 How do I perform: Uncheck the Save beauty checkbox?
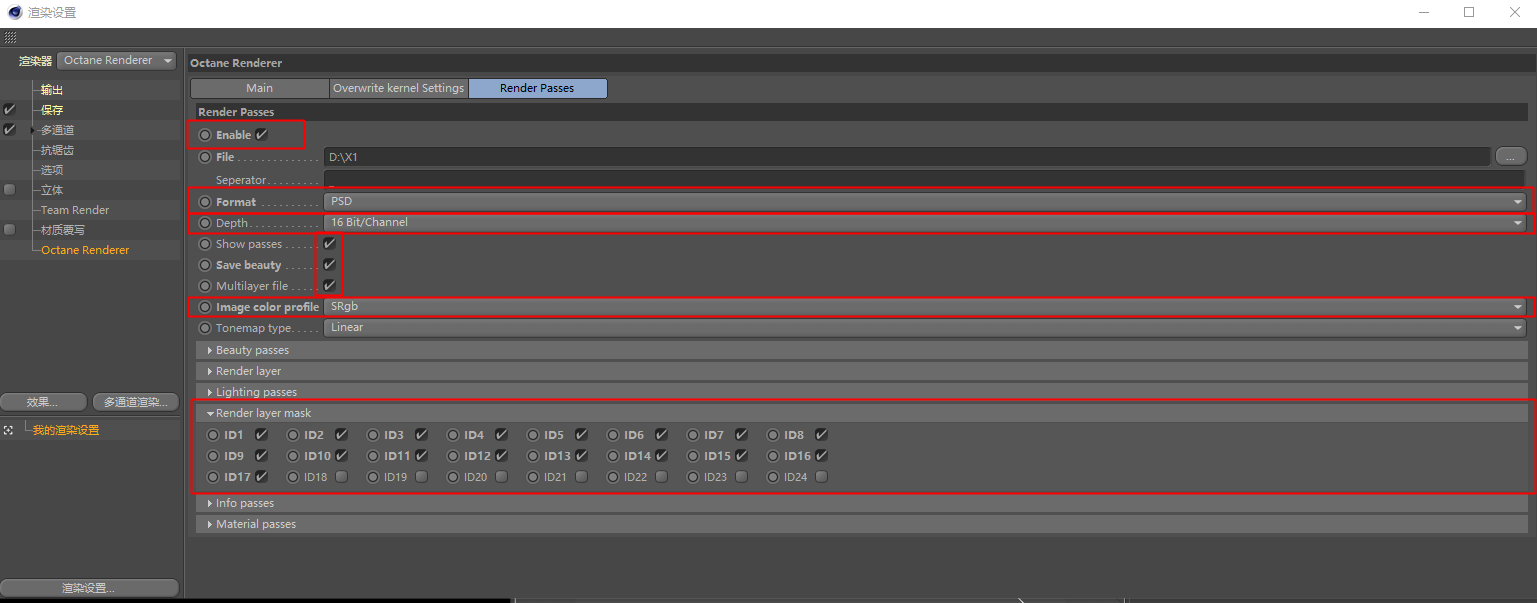pyautogui.click(x=329, y=264)
